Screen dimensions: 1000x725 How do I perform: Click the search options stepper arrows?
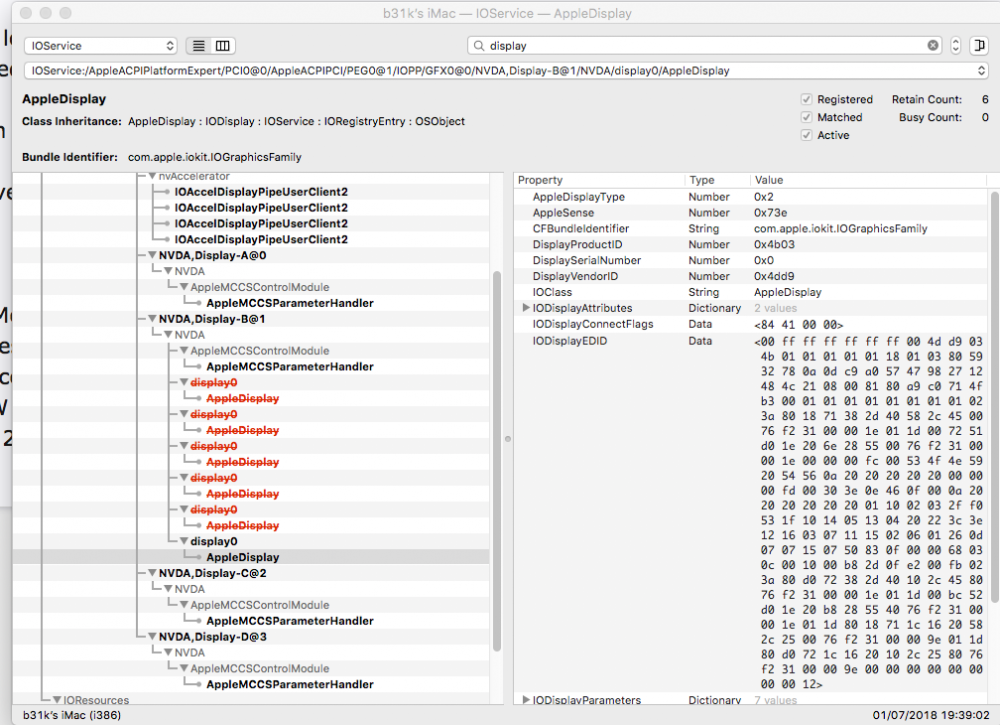955,45
